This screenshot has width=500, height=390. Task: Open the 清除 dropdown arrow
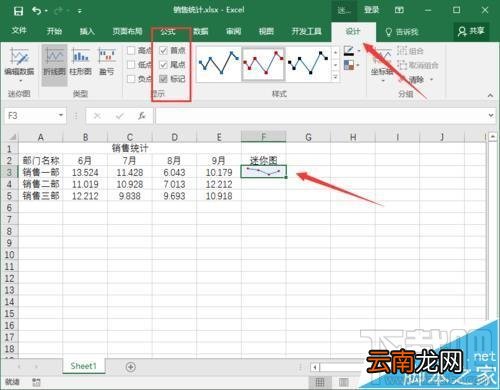click(431, 80)
